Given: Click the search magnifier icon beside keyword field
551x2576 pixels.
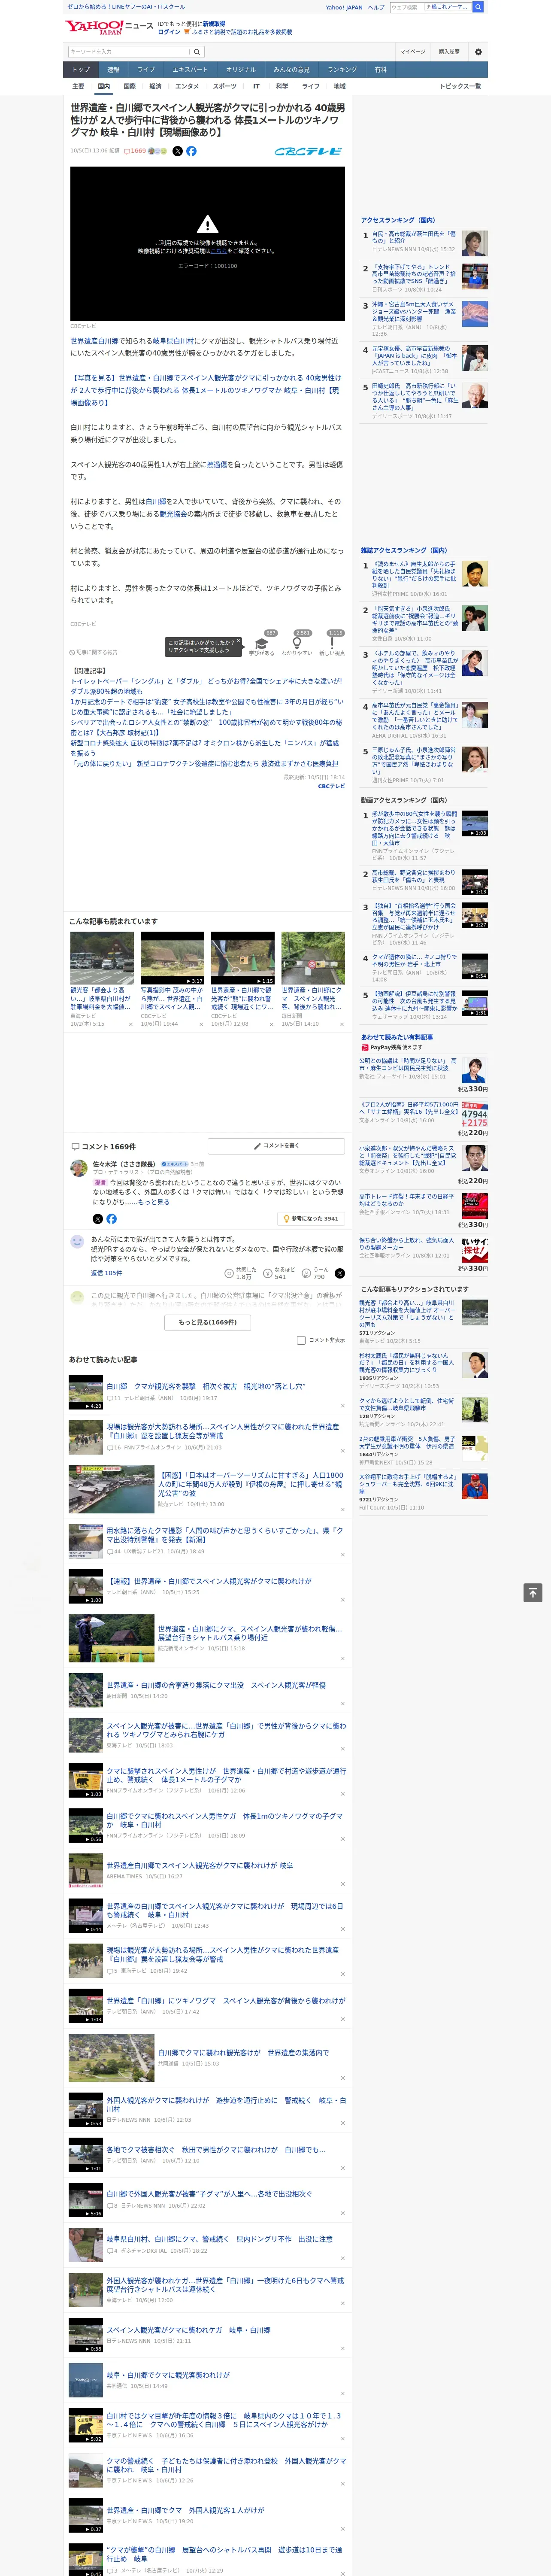Looking at the screenshot, I should 197,52.
